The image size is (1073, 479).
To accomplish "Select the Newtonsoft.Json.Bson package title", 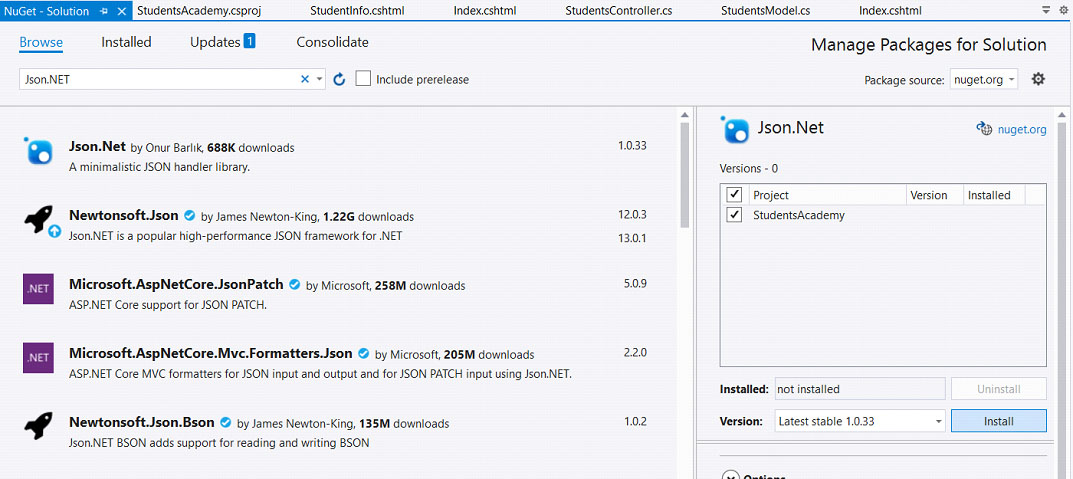I will click(x=142, y=422).
